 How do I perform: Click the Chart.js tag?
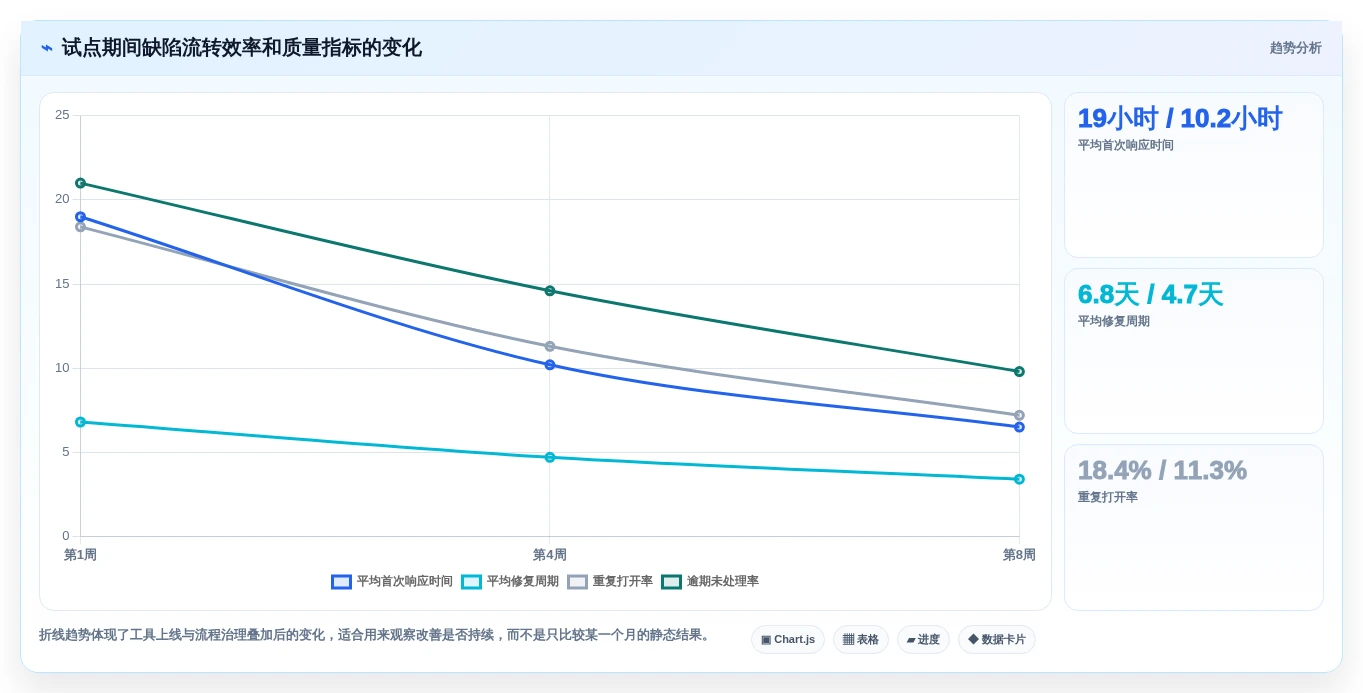(788, 639)
